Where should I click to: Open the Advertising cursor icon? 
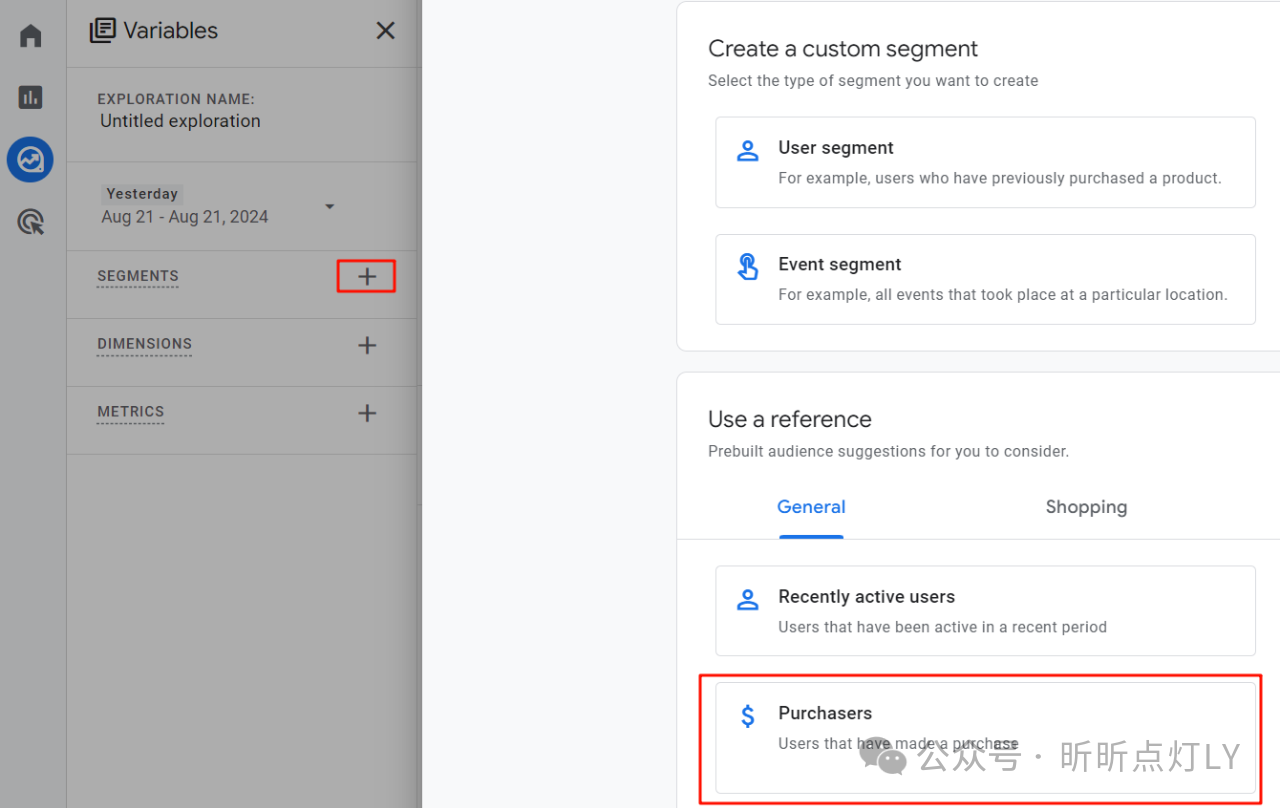[x=31, y=221]
